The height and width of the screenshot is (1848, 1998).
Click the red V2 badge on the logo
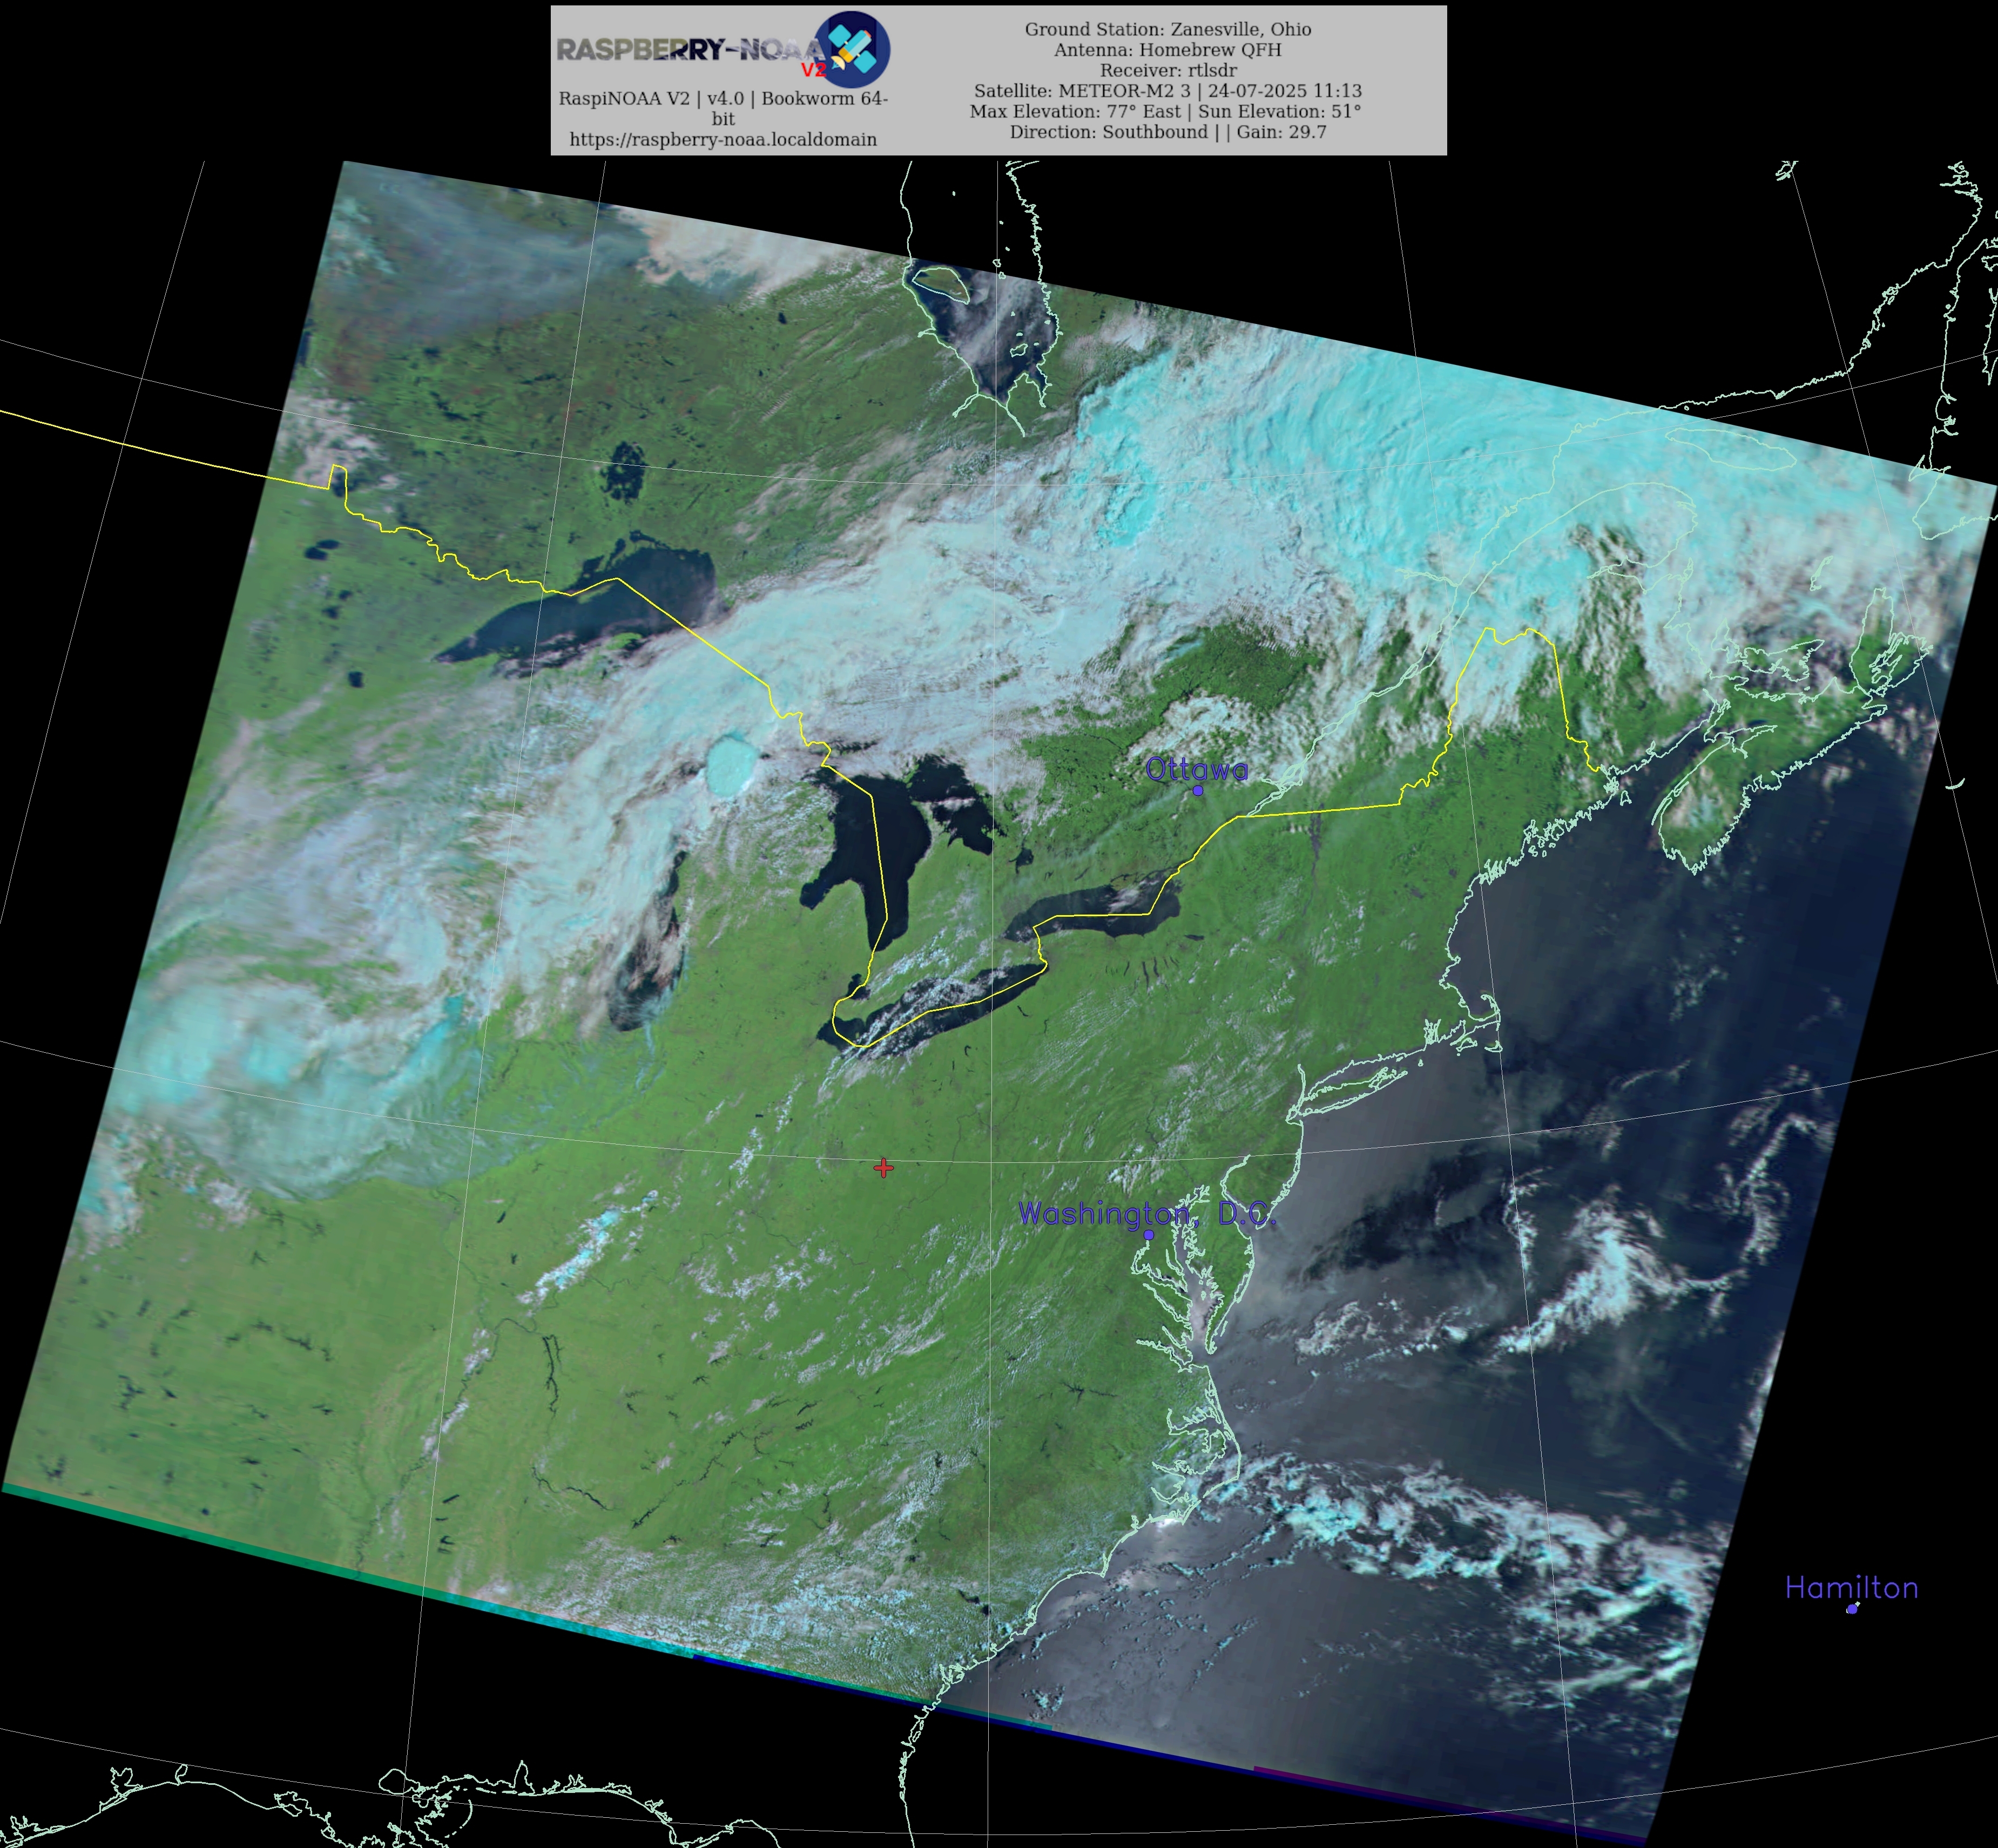click(x=813, y=70)
